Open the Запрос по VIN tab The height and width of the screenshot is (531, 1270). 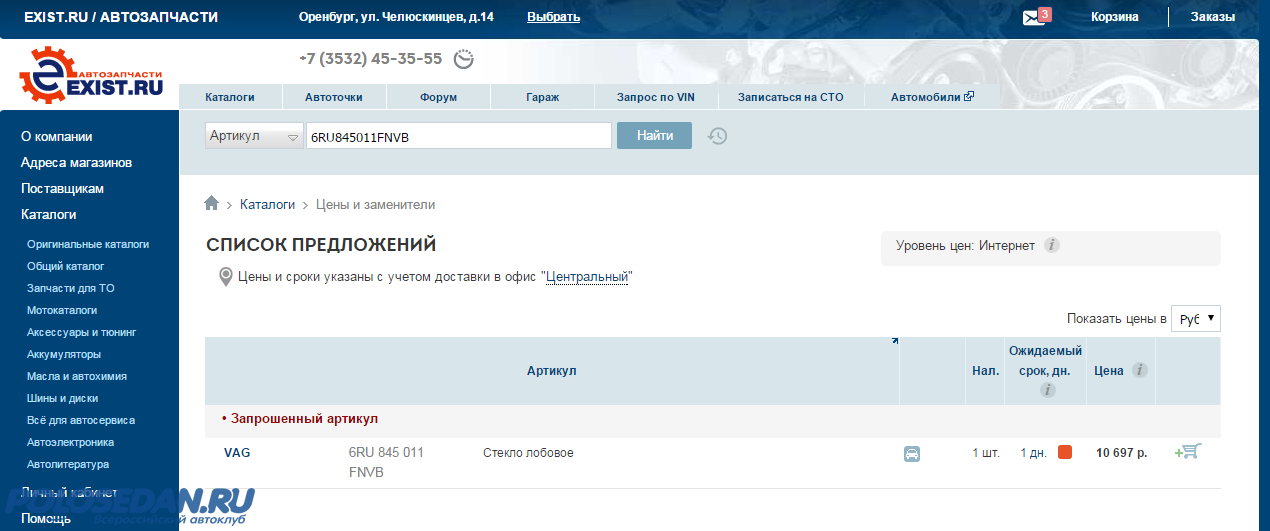click(655, 97)
